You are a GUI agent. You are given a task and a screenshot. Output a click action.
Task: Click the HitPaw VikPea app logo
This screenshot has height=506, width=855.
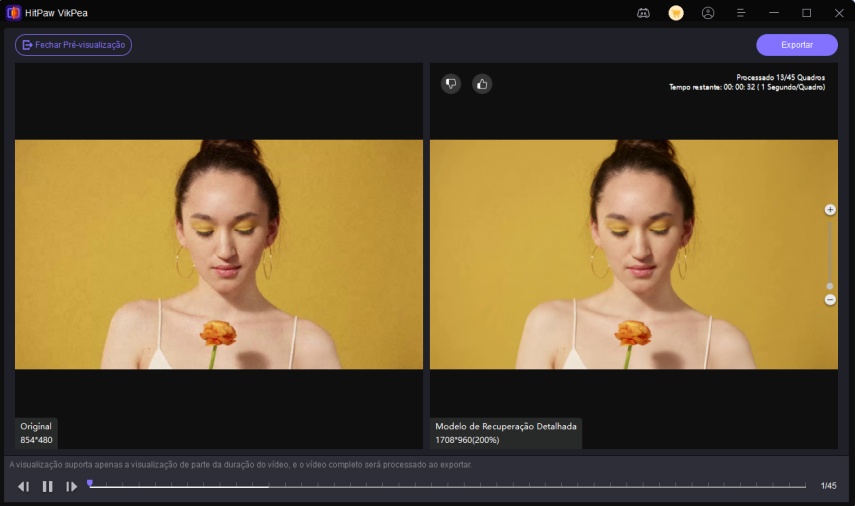click(13, 13)
